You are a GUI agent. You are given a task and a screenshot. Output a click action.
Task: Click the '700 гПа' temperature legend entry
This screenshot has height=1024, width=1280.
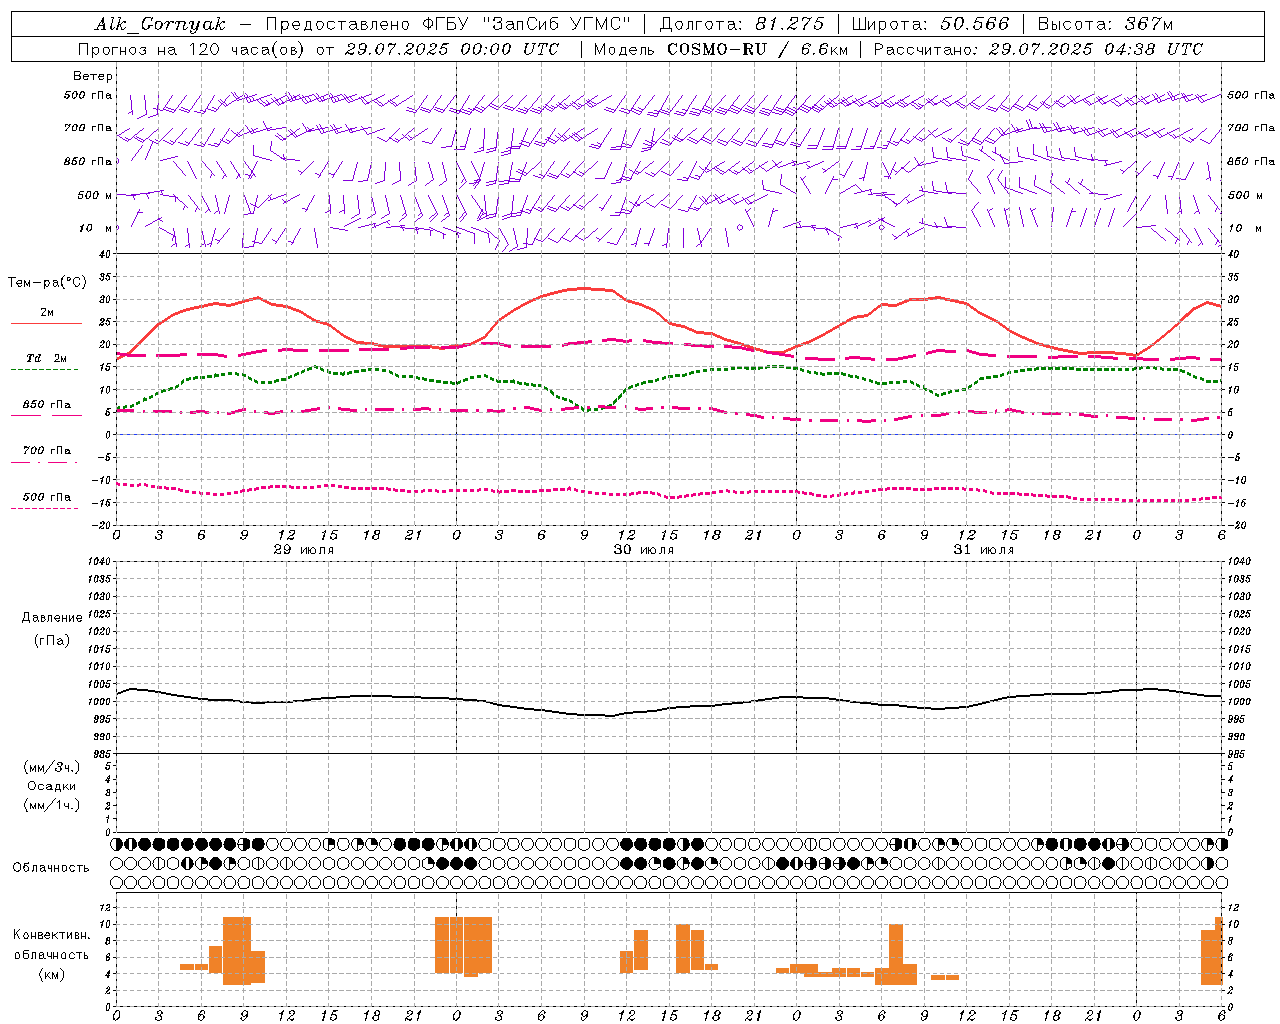[x=47, y=451]
